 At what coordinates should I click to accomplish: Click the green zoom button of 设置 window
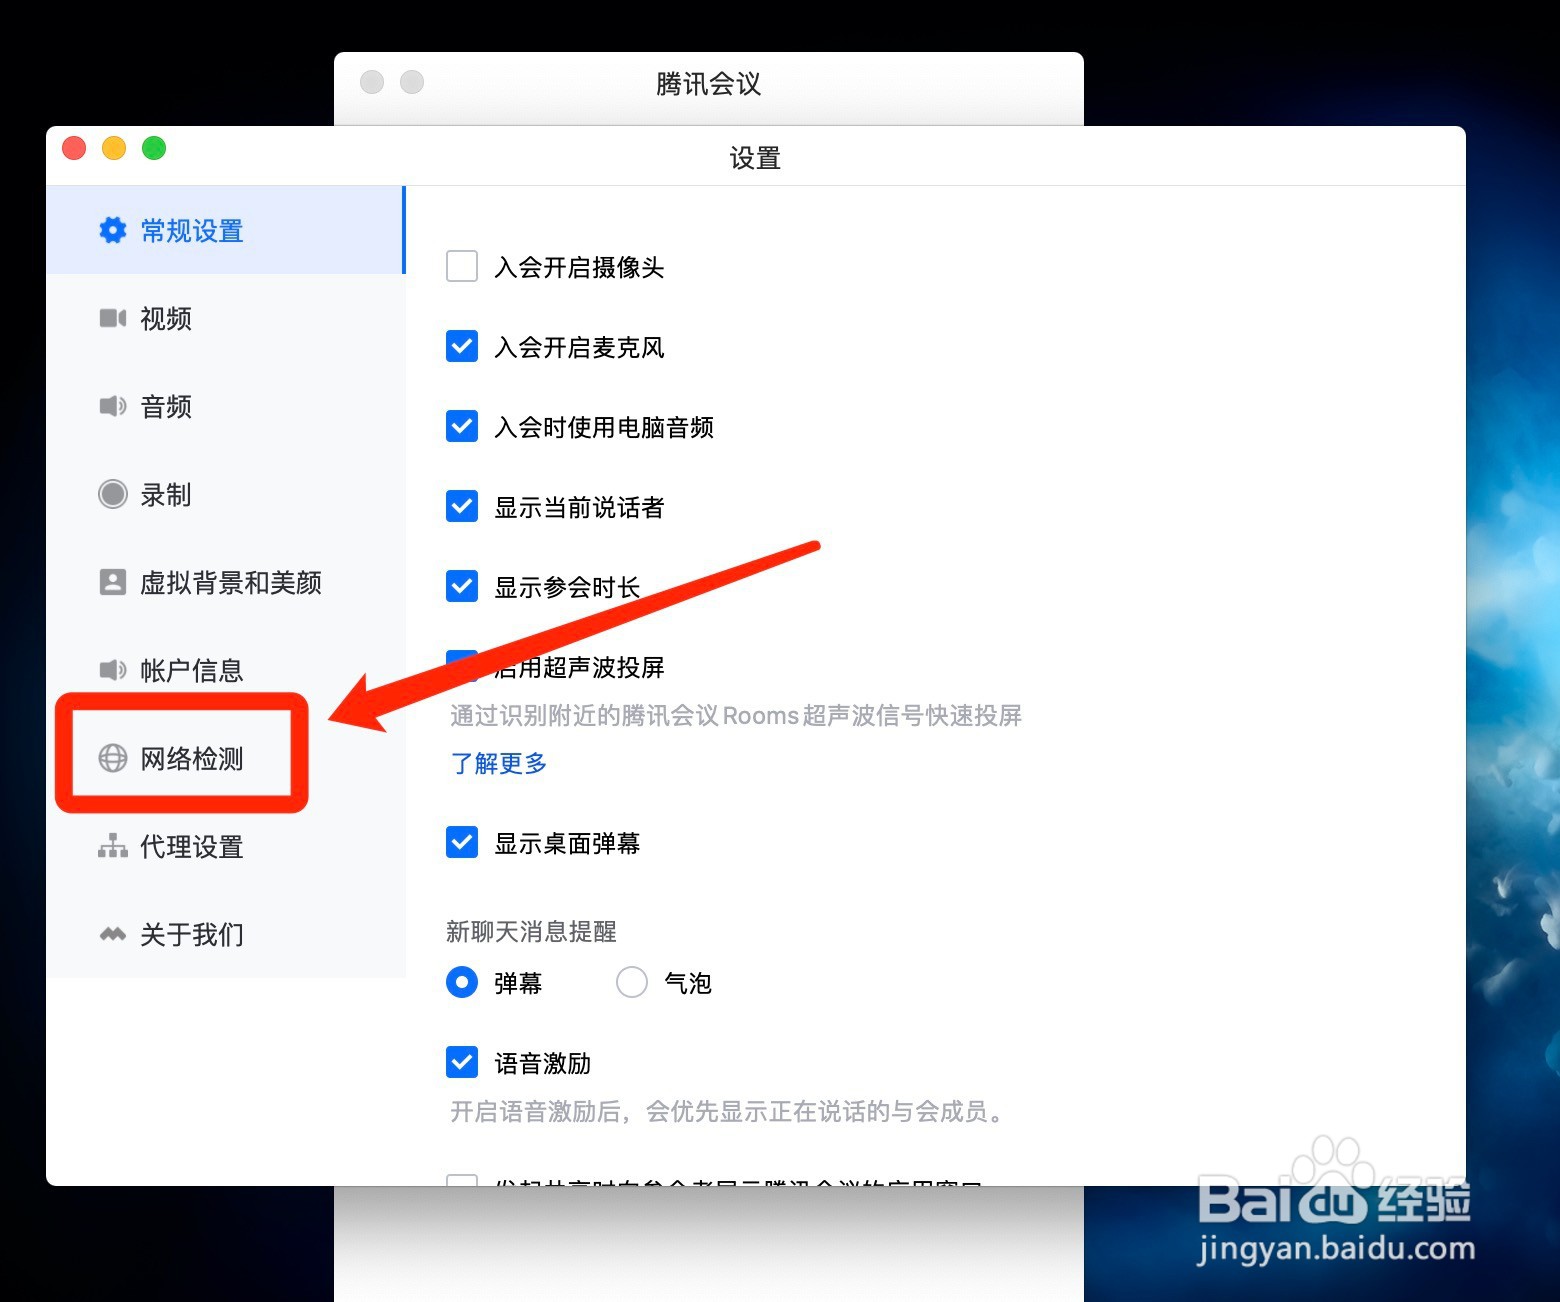click(x=154, y=148)
